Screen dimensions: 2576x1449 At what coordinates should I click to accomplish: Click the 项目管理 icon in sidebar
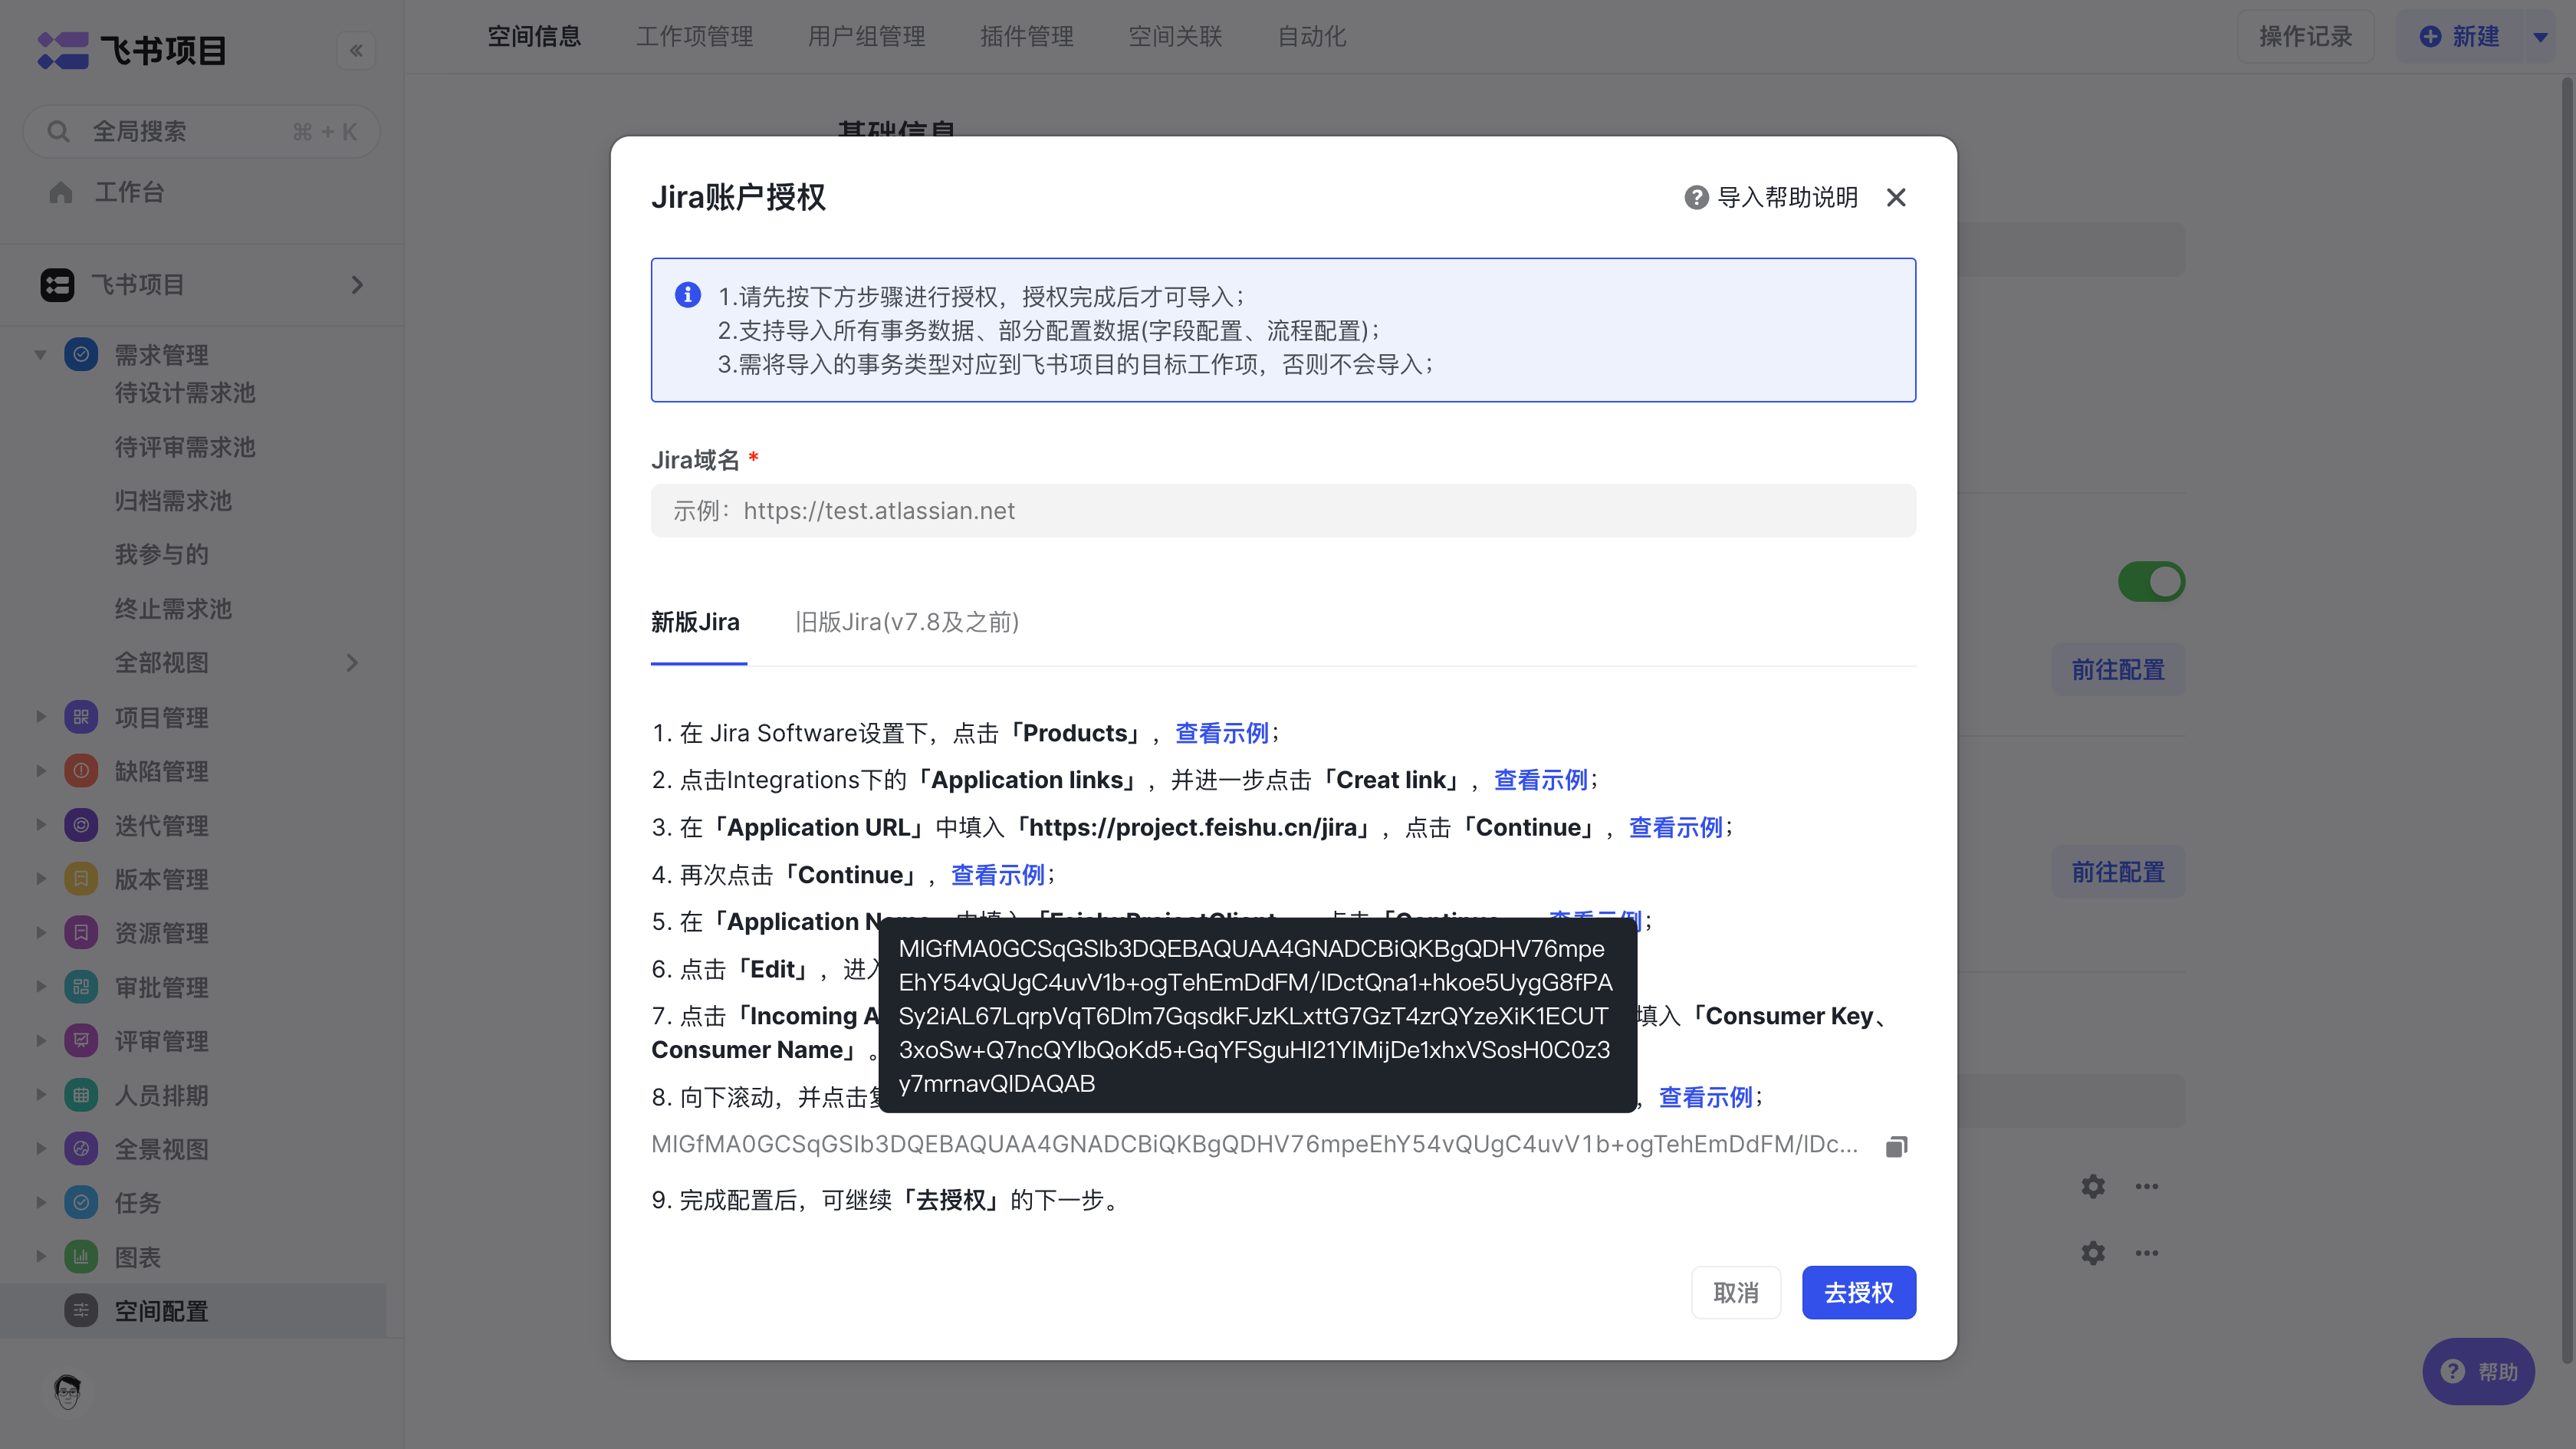tap(81, 717)
